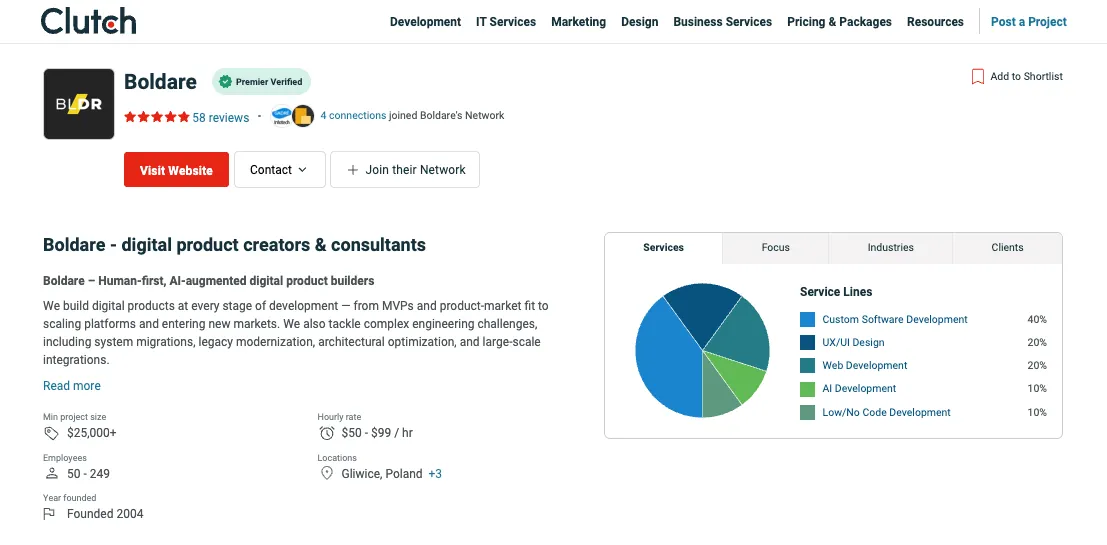
Task: Click the person icon by 50 - 249
Action: coord(51,474)
